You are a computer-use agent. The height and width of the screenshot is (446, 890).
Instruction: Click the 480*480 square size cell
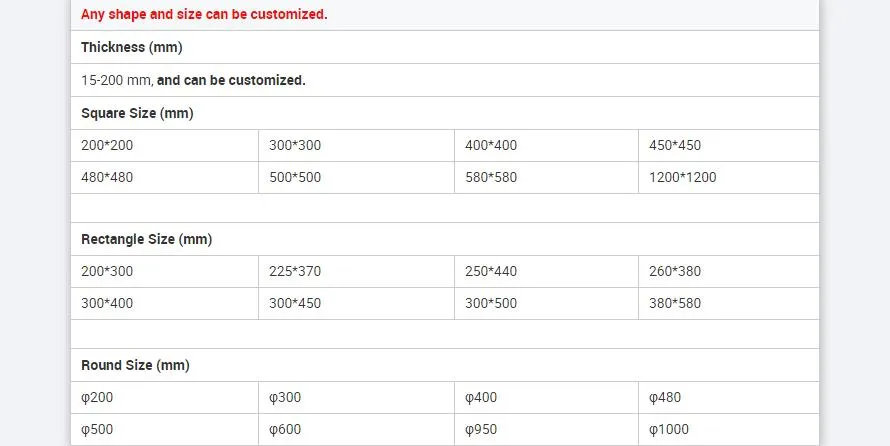[107, 177]
